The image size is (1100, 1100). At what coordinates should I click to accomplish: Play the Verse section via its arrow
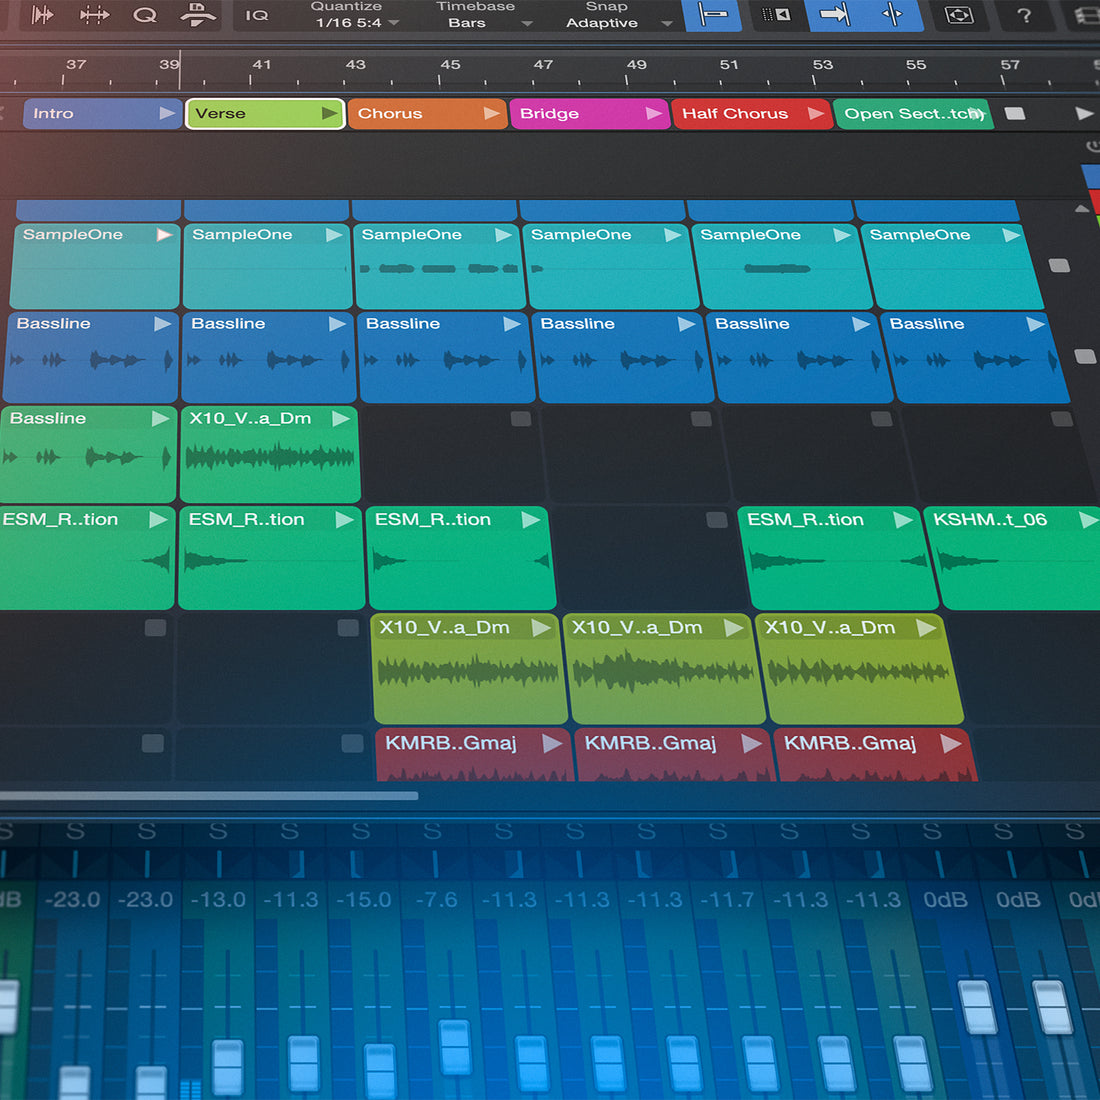330,113
